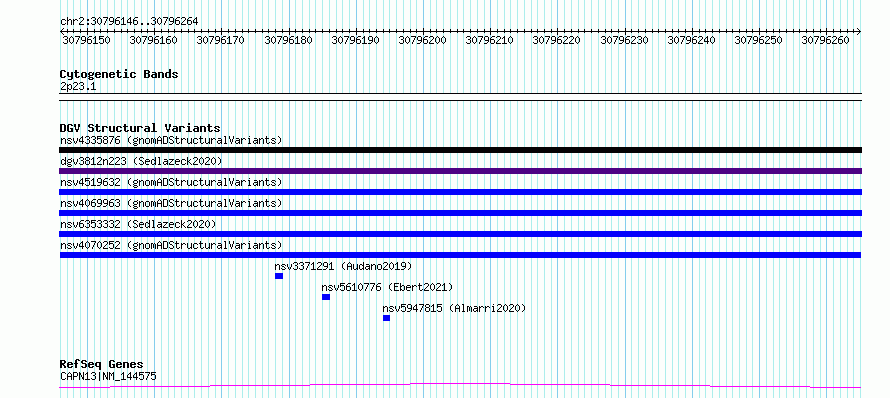Image resolution: width=890 pixels, height=398 pixels.
Task: Click ruler position 30796220
Action: (556, 40)
